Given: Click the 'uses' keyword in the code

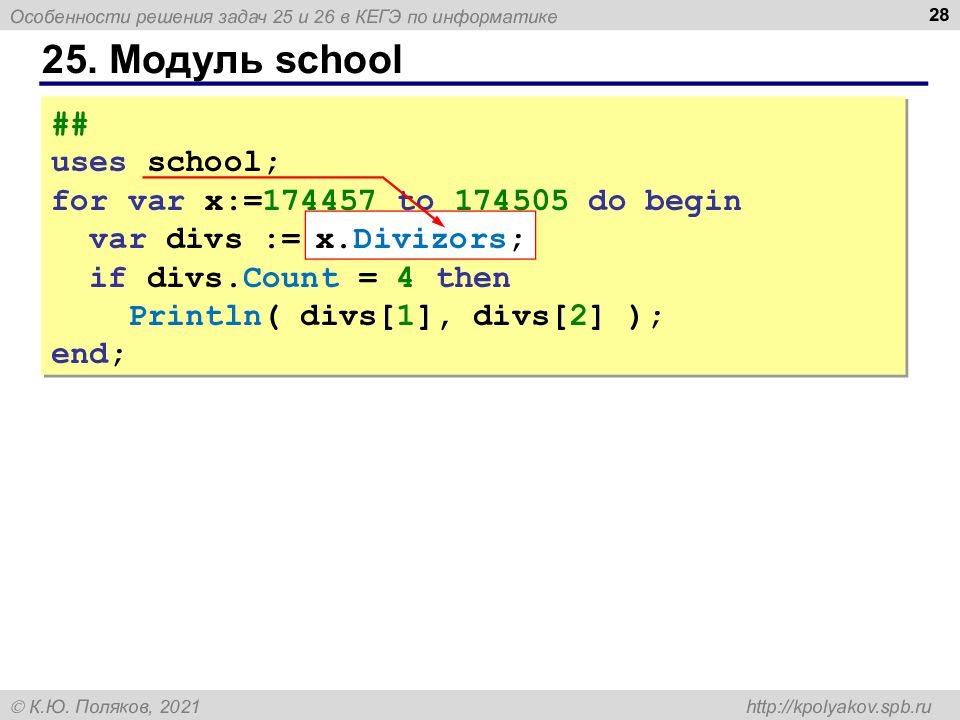Looking at the screenshot, I should click(89, 163).
